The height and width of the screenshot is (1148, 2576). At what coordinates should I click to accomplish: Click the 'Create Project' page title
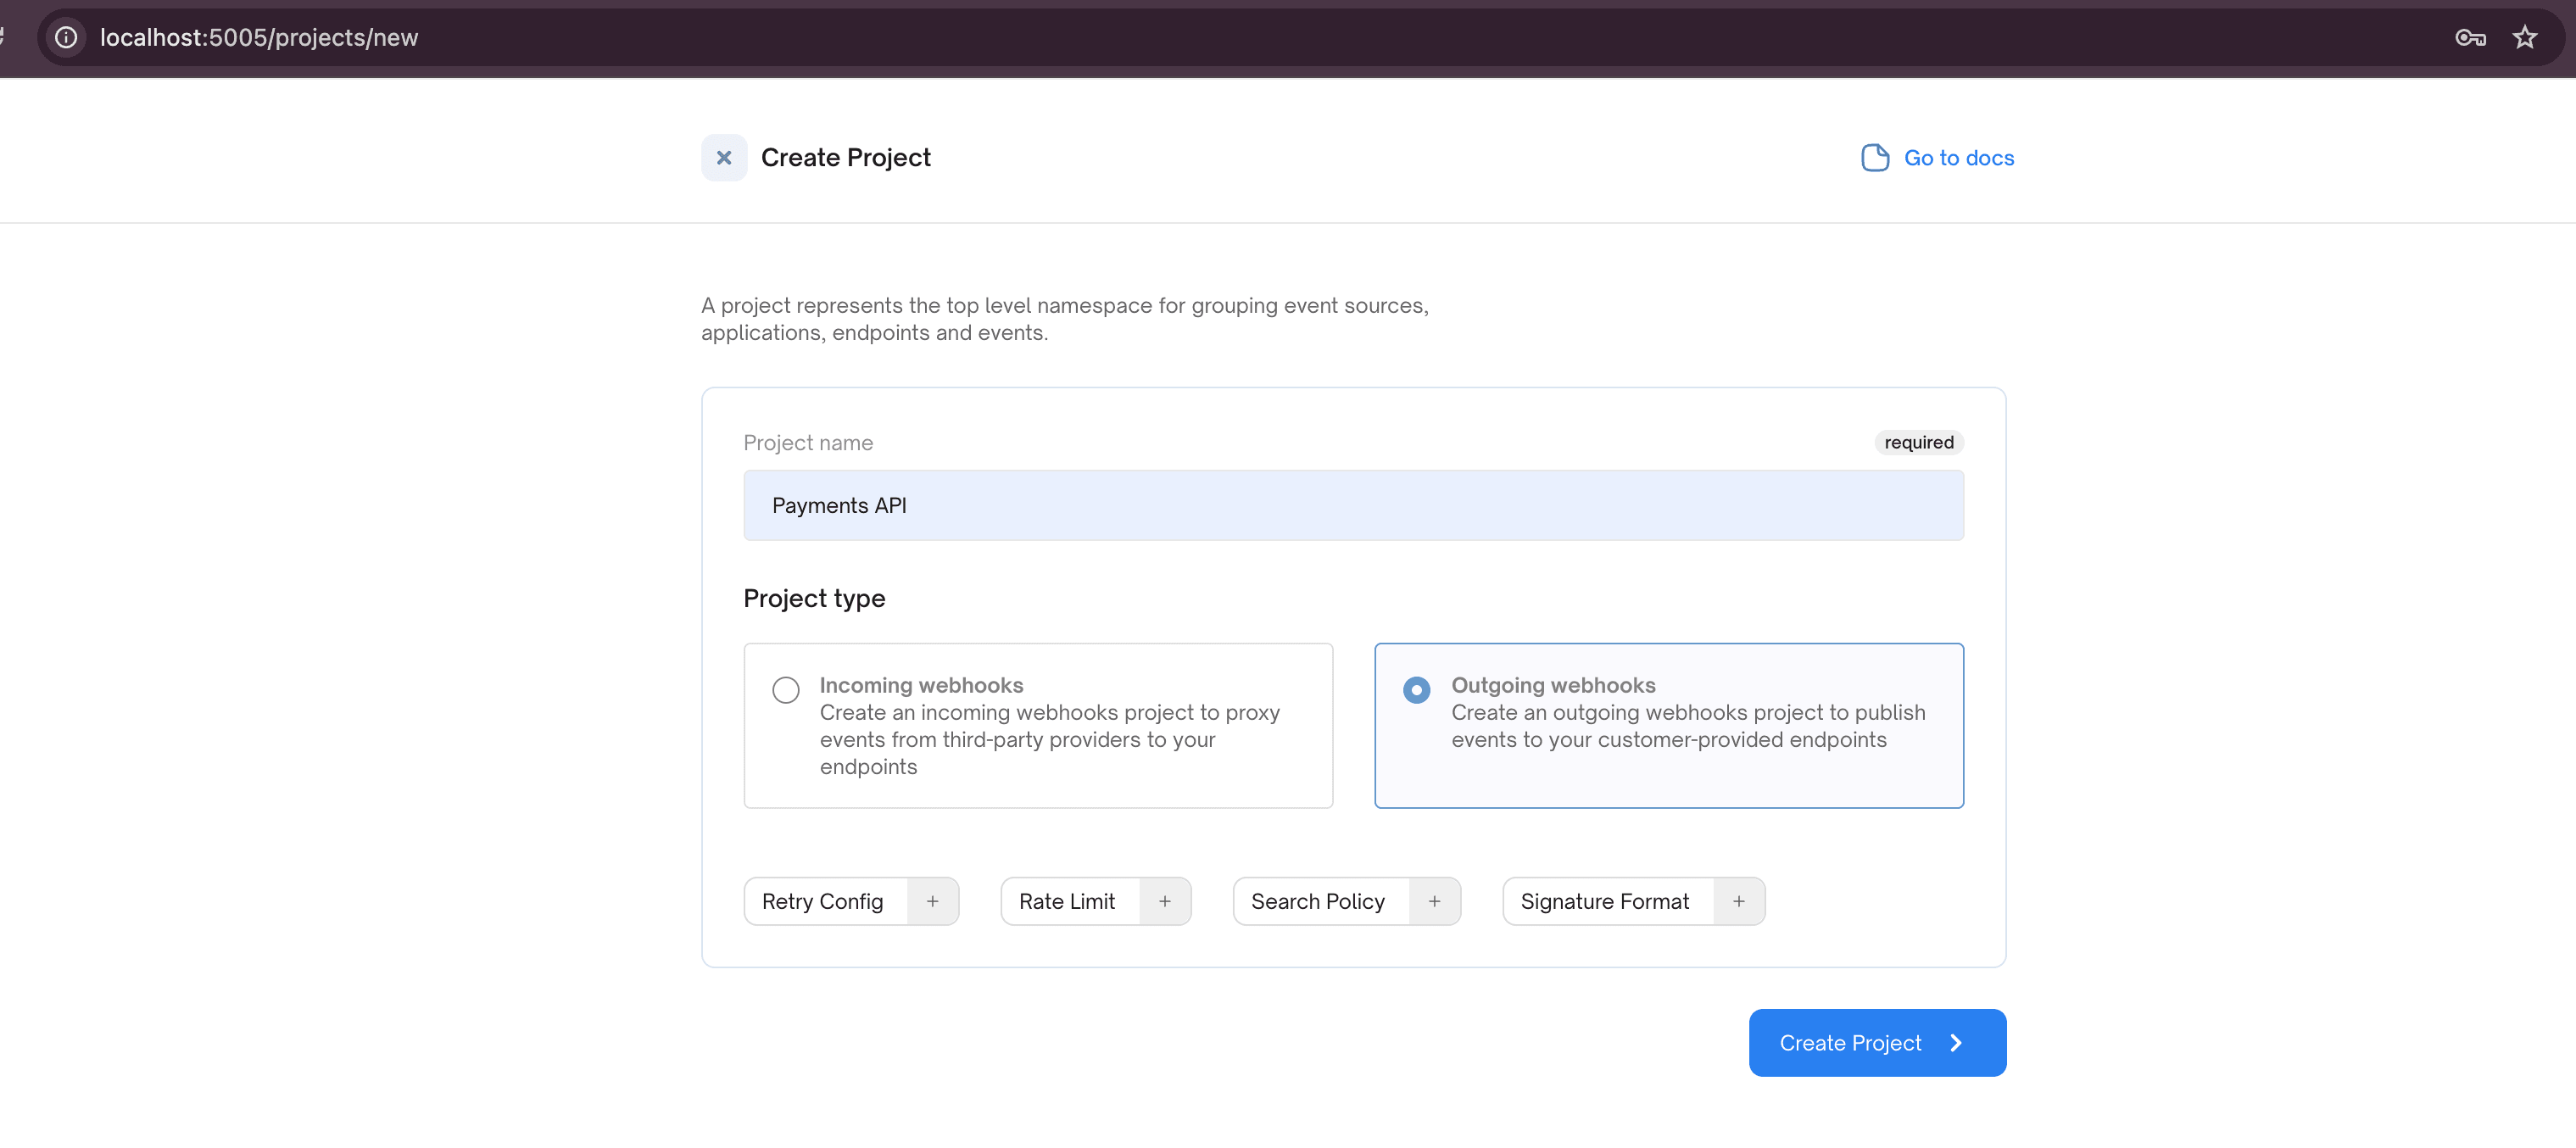845,158
